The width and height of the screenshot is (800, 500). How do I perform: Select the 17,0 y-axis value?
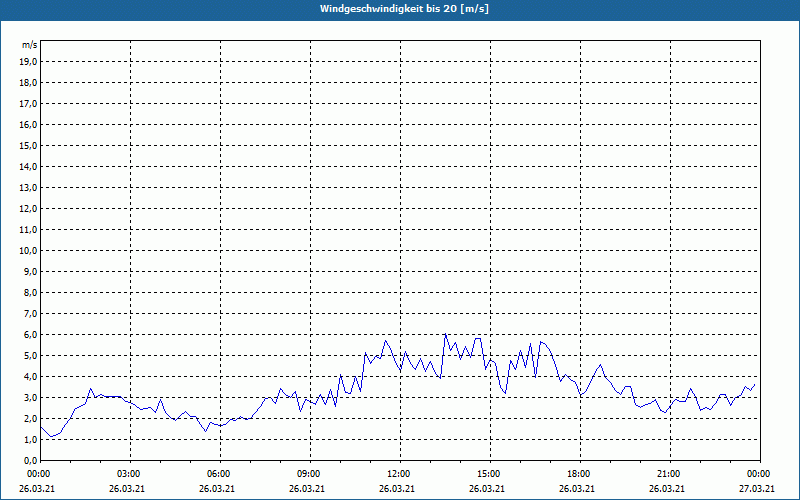[28, 104]
